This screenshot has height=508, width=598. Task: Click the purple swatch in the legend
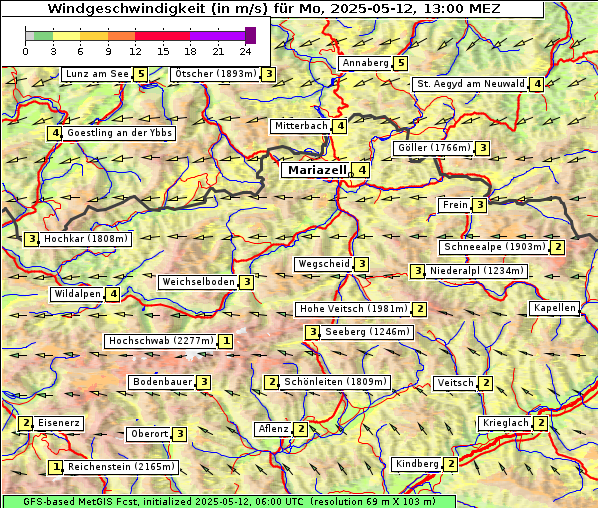click(x=217, y=36)
